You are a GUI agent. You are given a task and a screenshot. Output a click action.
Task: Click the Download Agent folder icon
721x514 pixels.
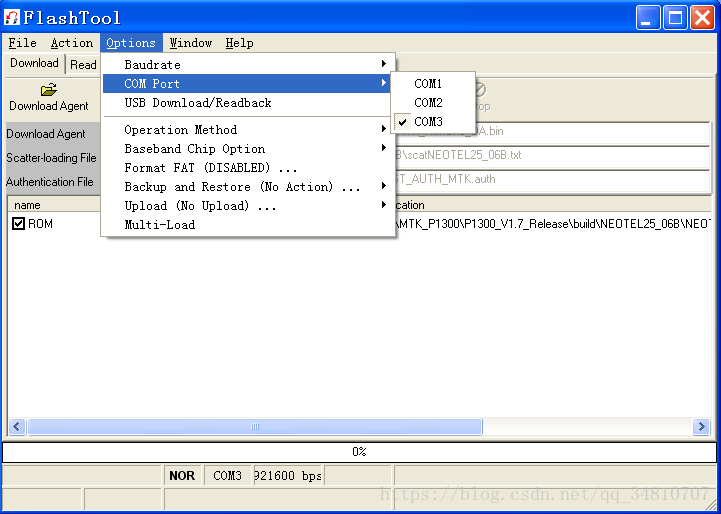point(49,89)
